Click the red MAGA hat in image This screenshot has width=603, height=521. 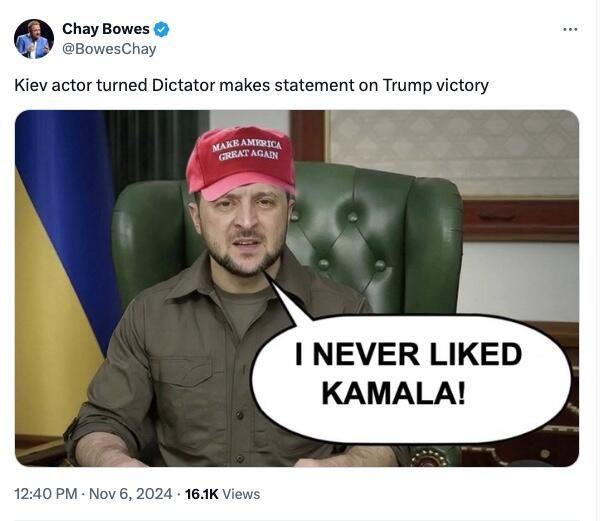240,163
